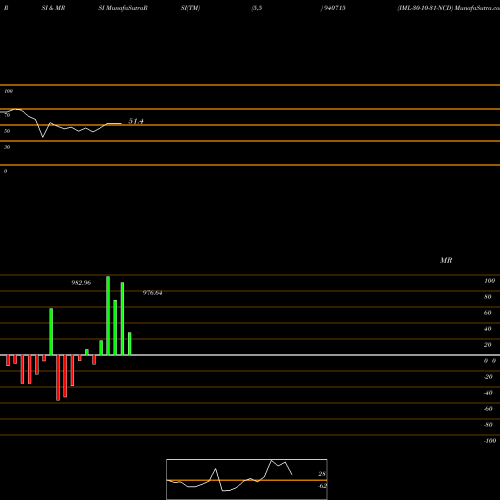Screen dimensions: 500x500
Task: Click the price label 976.64
Action: (152, 293)
